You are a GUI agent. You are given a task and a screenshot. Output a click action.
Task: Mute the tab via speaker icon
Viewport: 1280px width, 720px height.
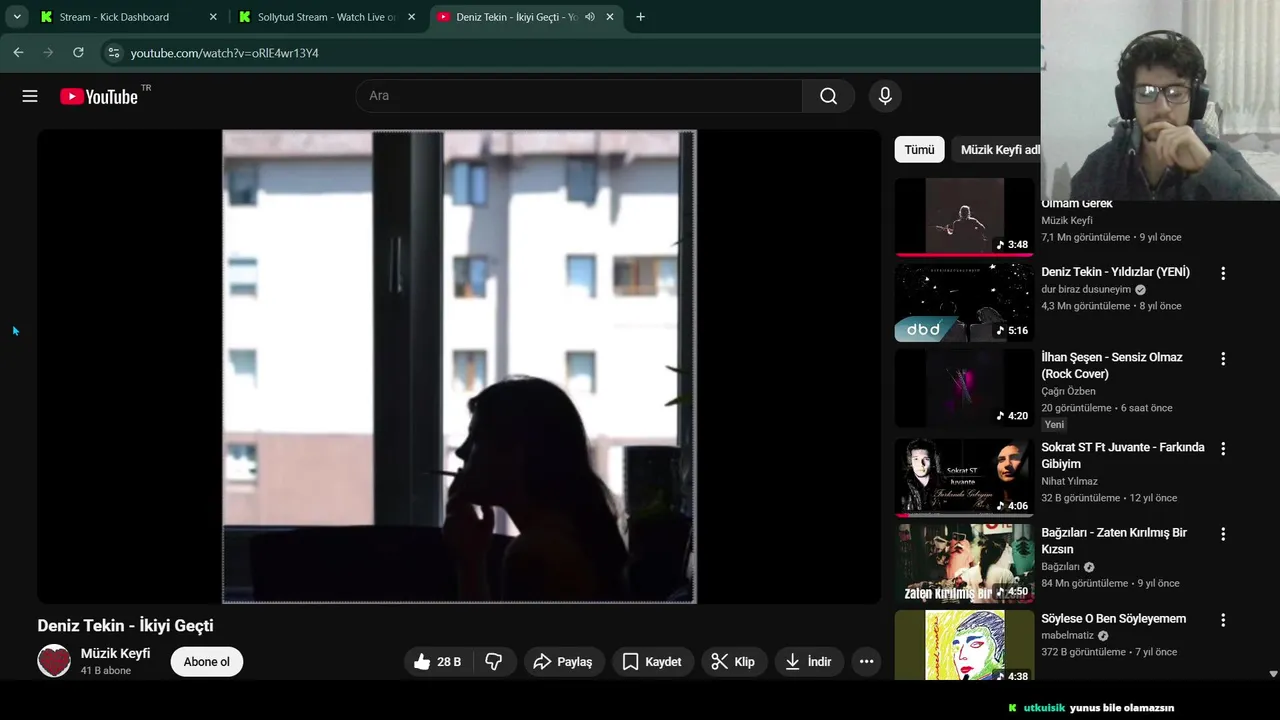(x=590, y=17)
